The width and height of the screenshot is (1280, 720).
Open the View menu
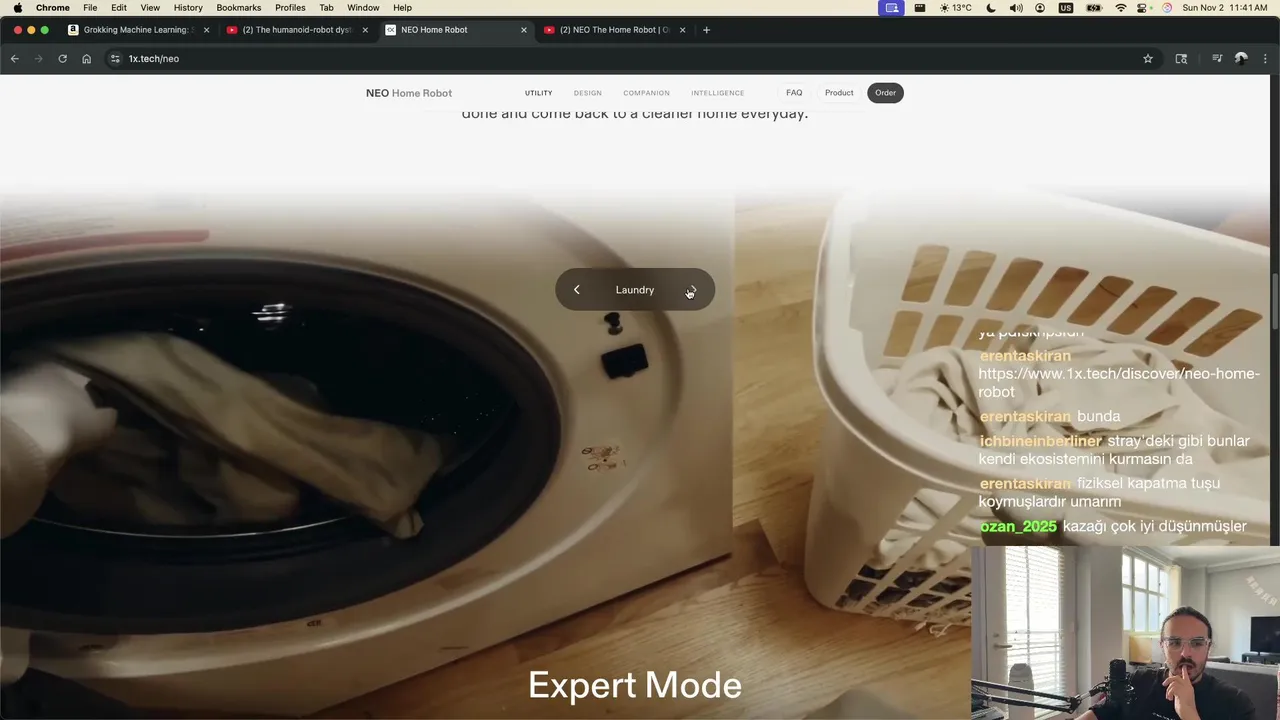click(150, 7)
